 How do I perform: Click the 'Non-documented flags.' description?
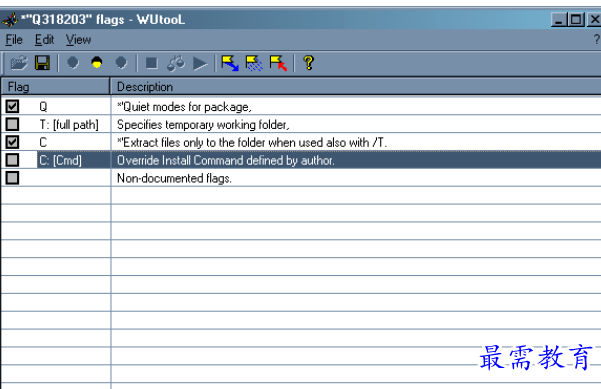point(174,178)
